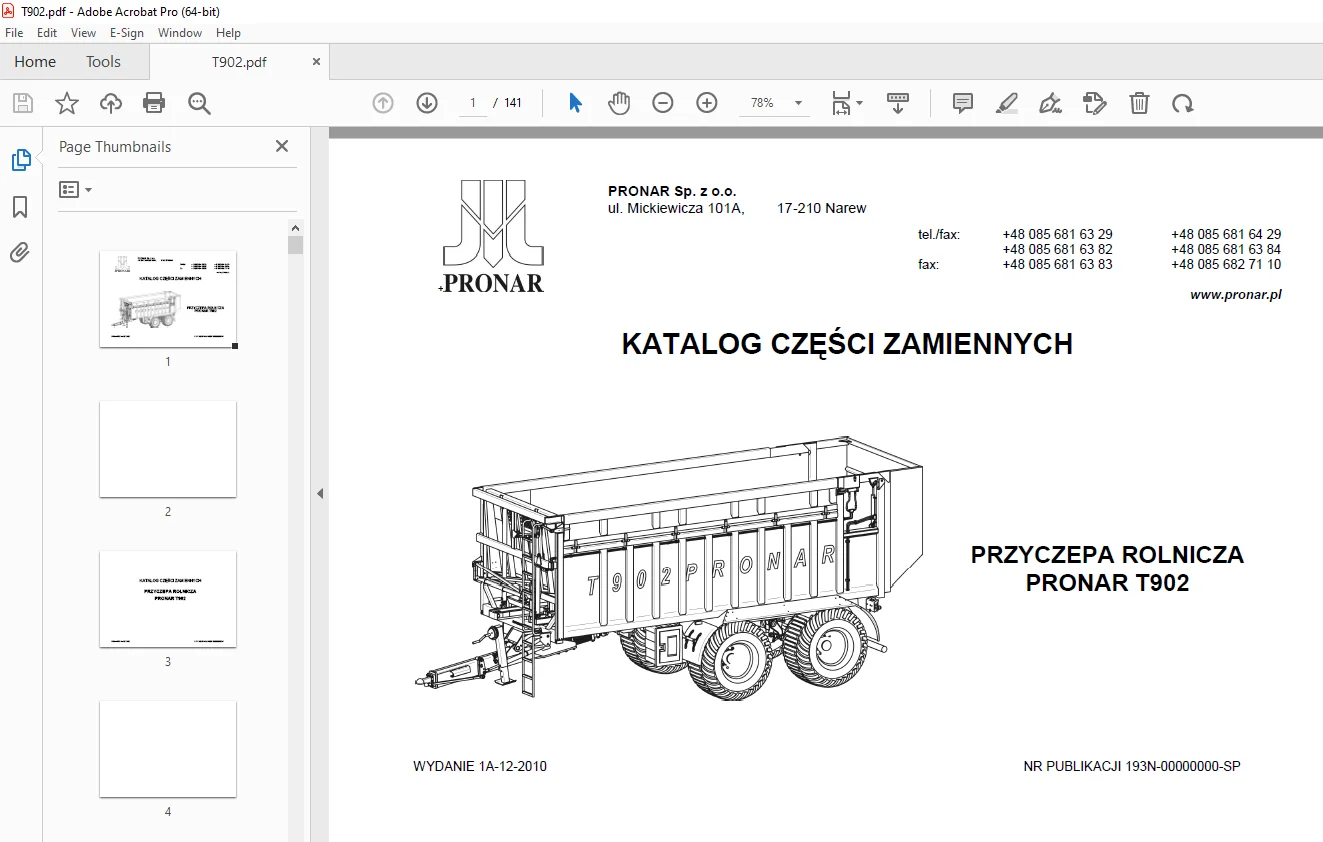Enable scrolling mode display
Screen dimensions: 1323x842
coord(898,103)
